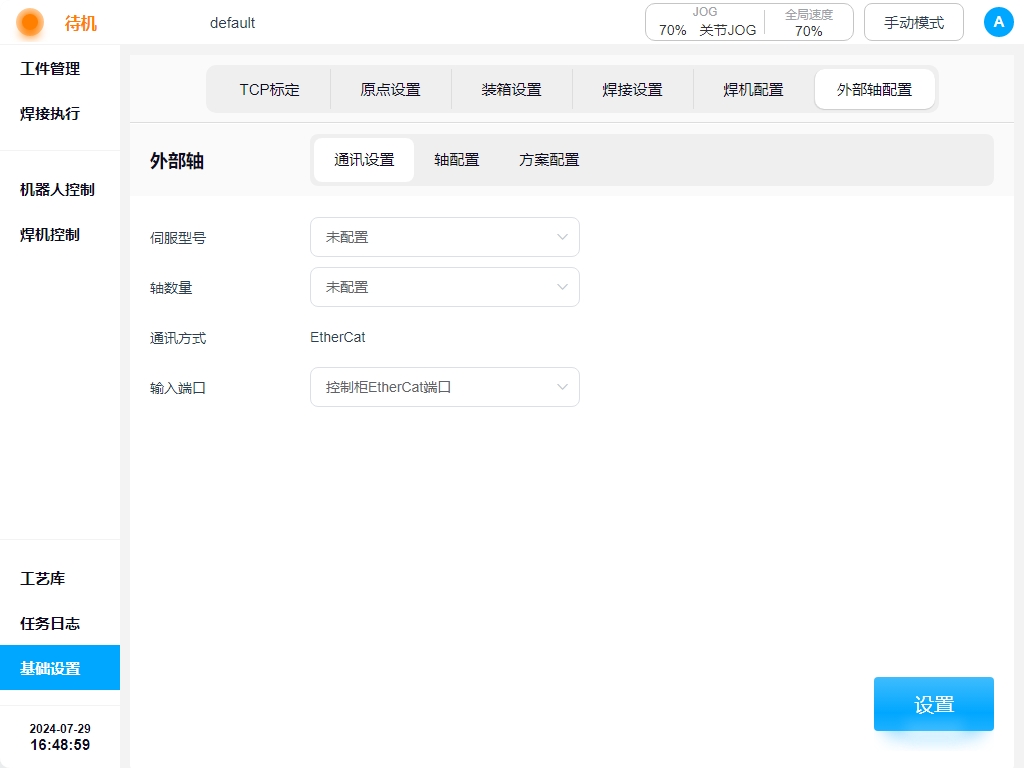Open the 焊接设置 tab

[632, 89]
